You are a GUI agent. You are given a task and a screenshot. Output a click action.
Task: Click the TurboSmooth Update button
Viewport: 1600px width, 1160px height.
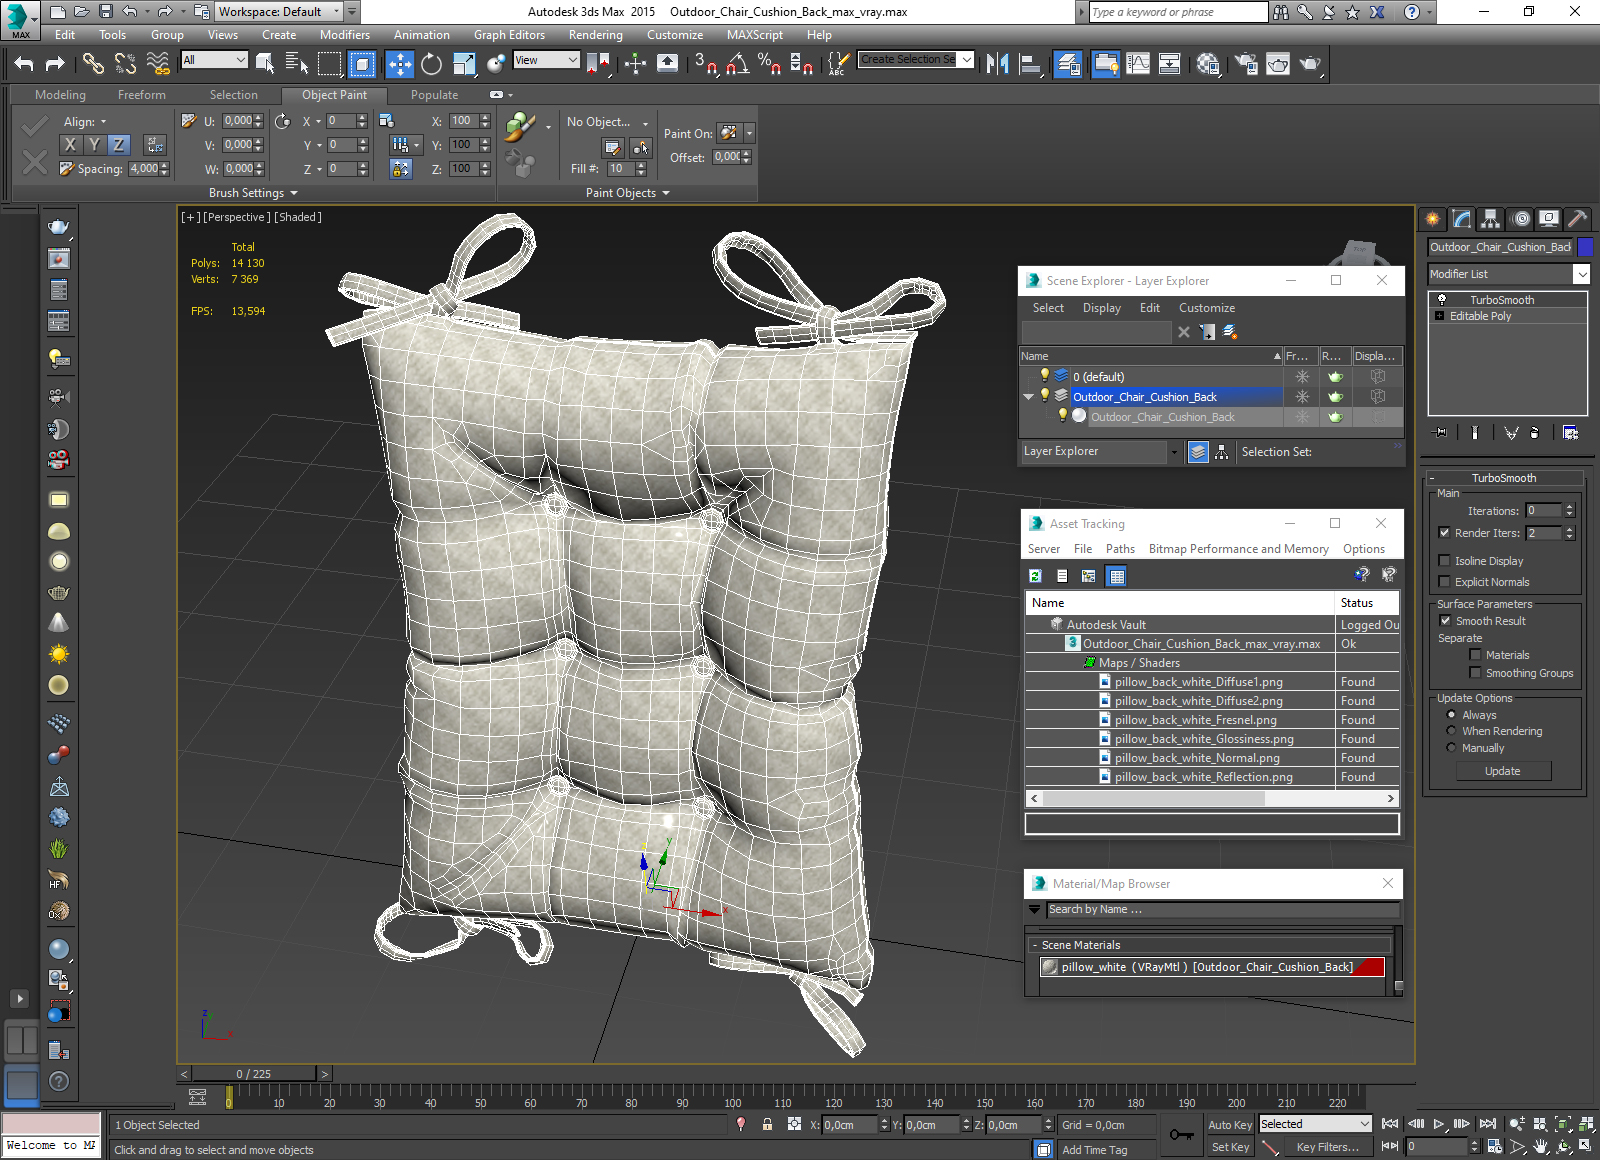[x=1502, y=771]
